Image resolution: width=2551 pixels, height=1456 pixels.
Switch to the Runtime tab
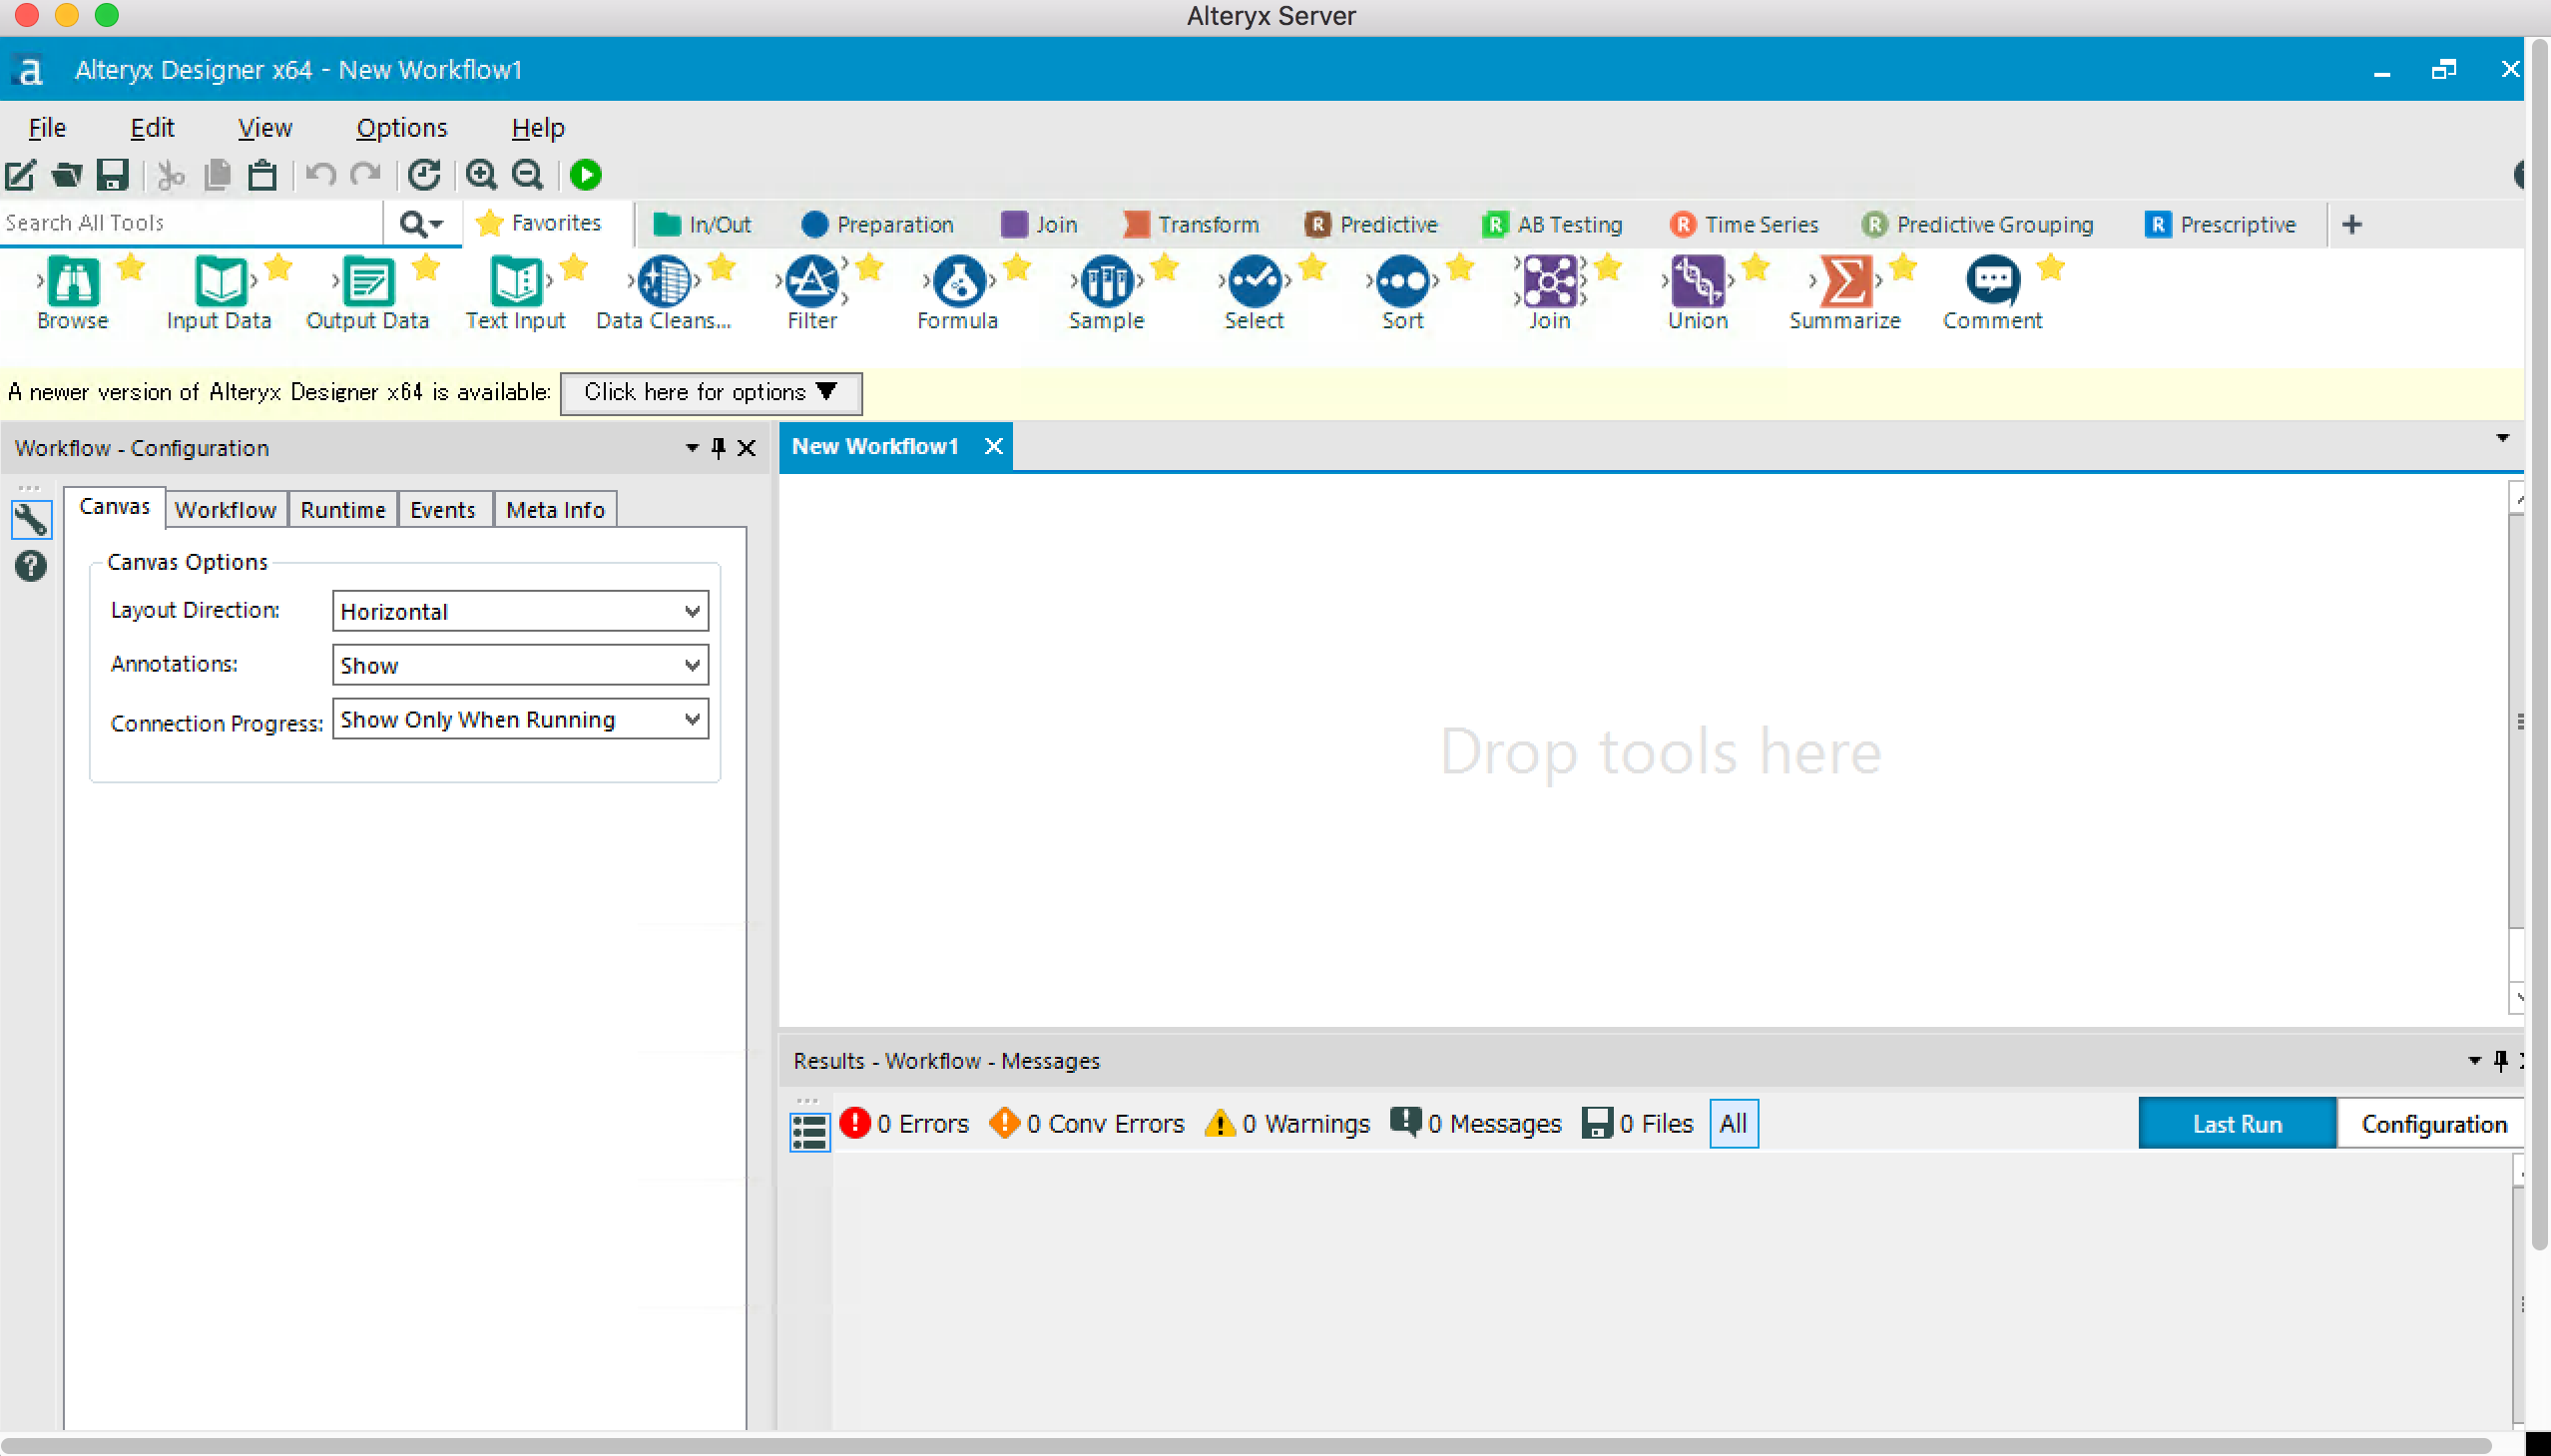(x=342, y=509)
